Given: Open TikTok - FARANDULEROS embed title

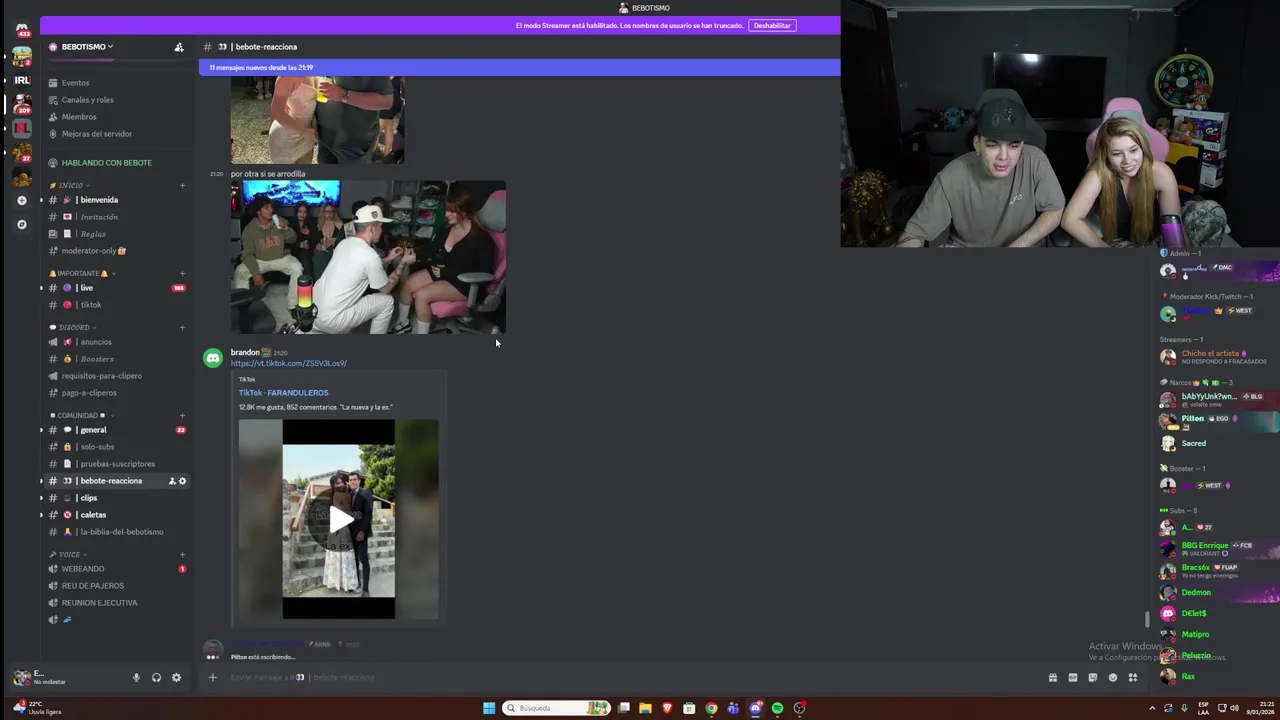Looking at the screenshot, I should (283, 393).
